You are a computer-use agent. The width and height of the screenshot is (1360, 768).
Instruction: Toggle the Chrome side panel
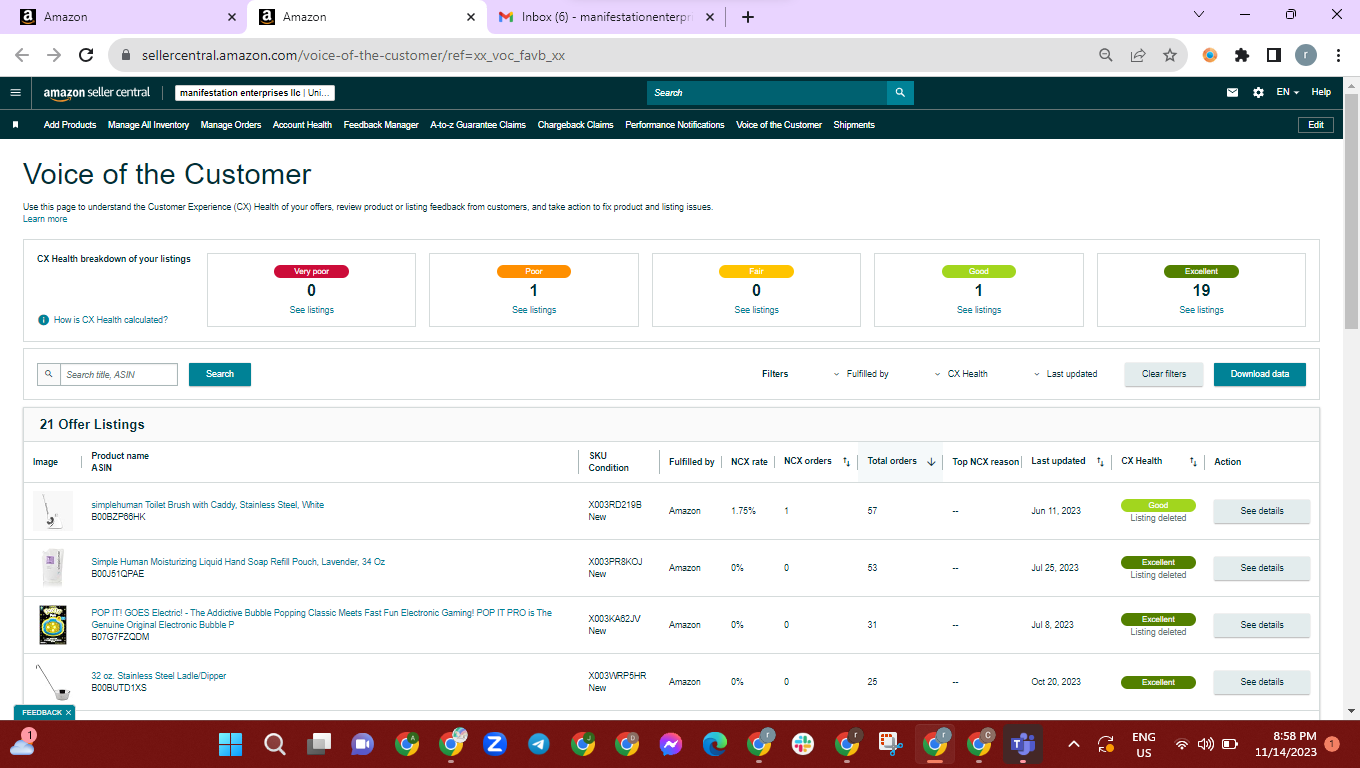[x=1274, y=55]
